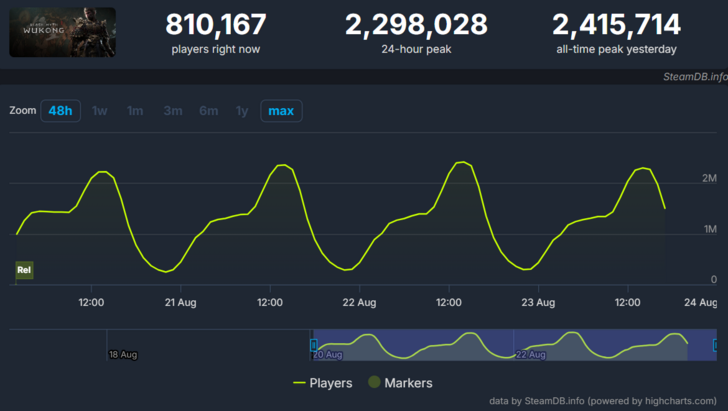Click the 1M y-axis label
The image size is (728, 411).
pos(710,229)
